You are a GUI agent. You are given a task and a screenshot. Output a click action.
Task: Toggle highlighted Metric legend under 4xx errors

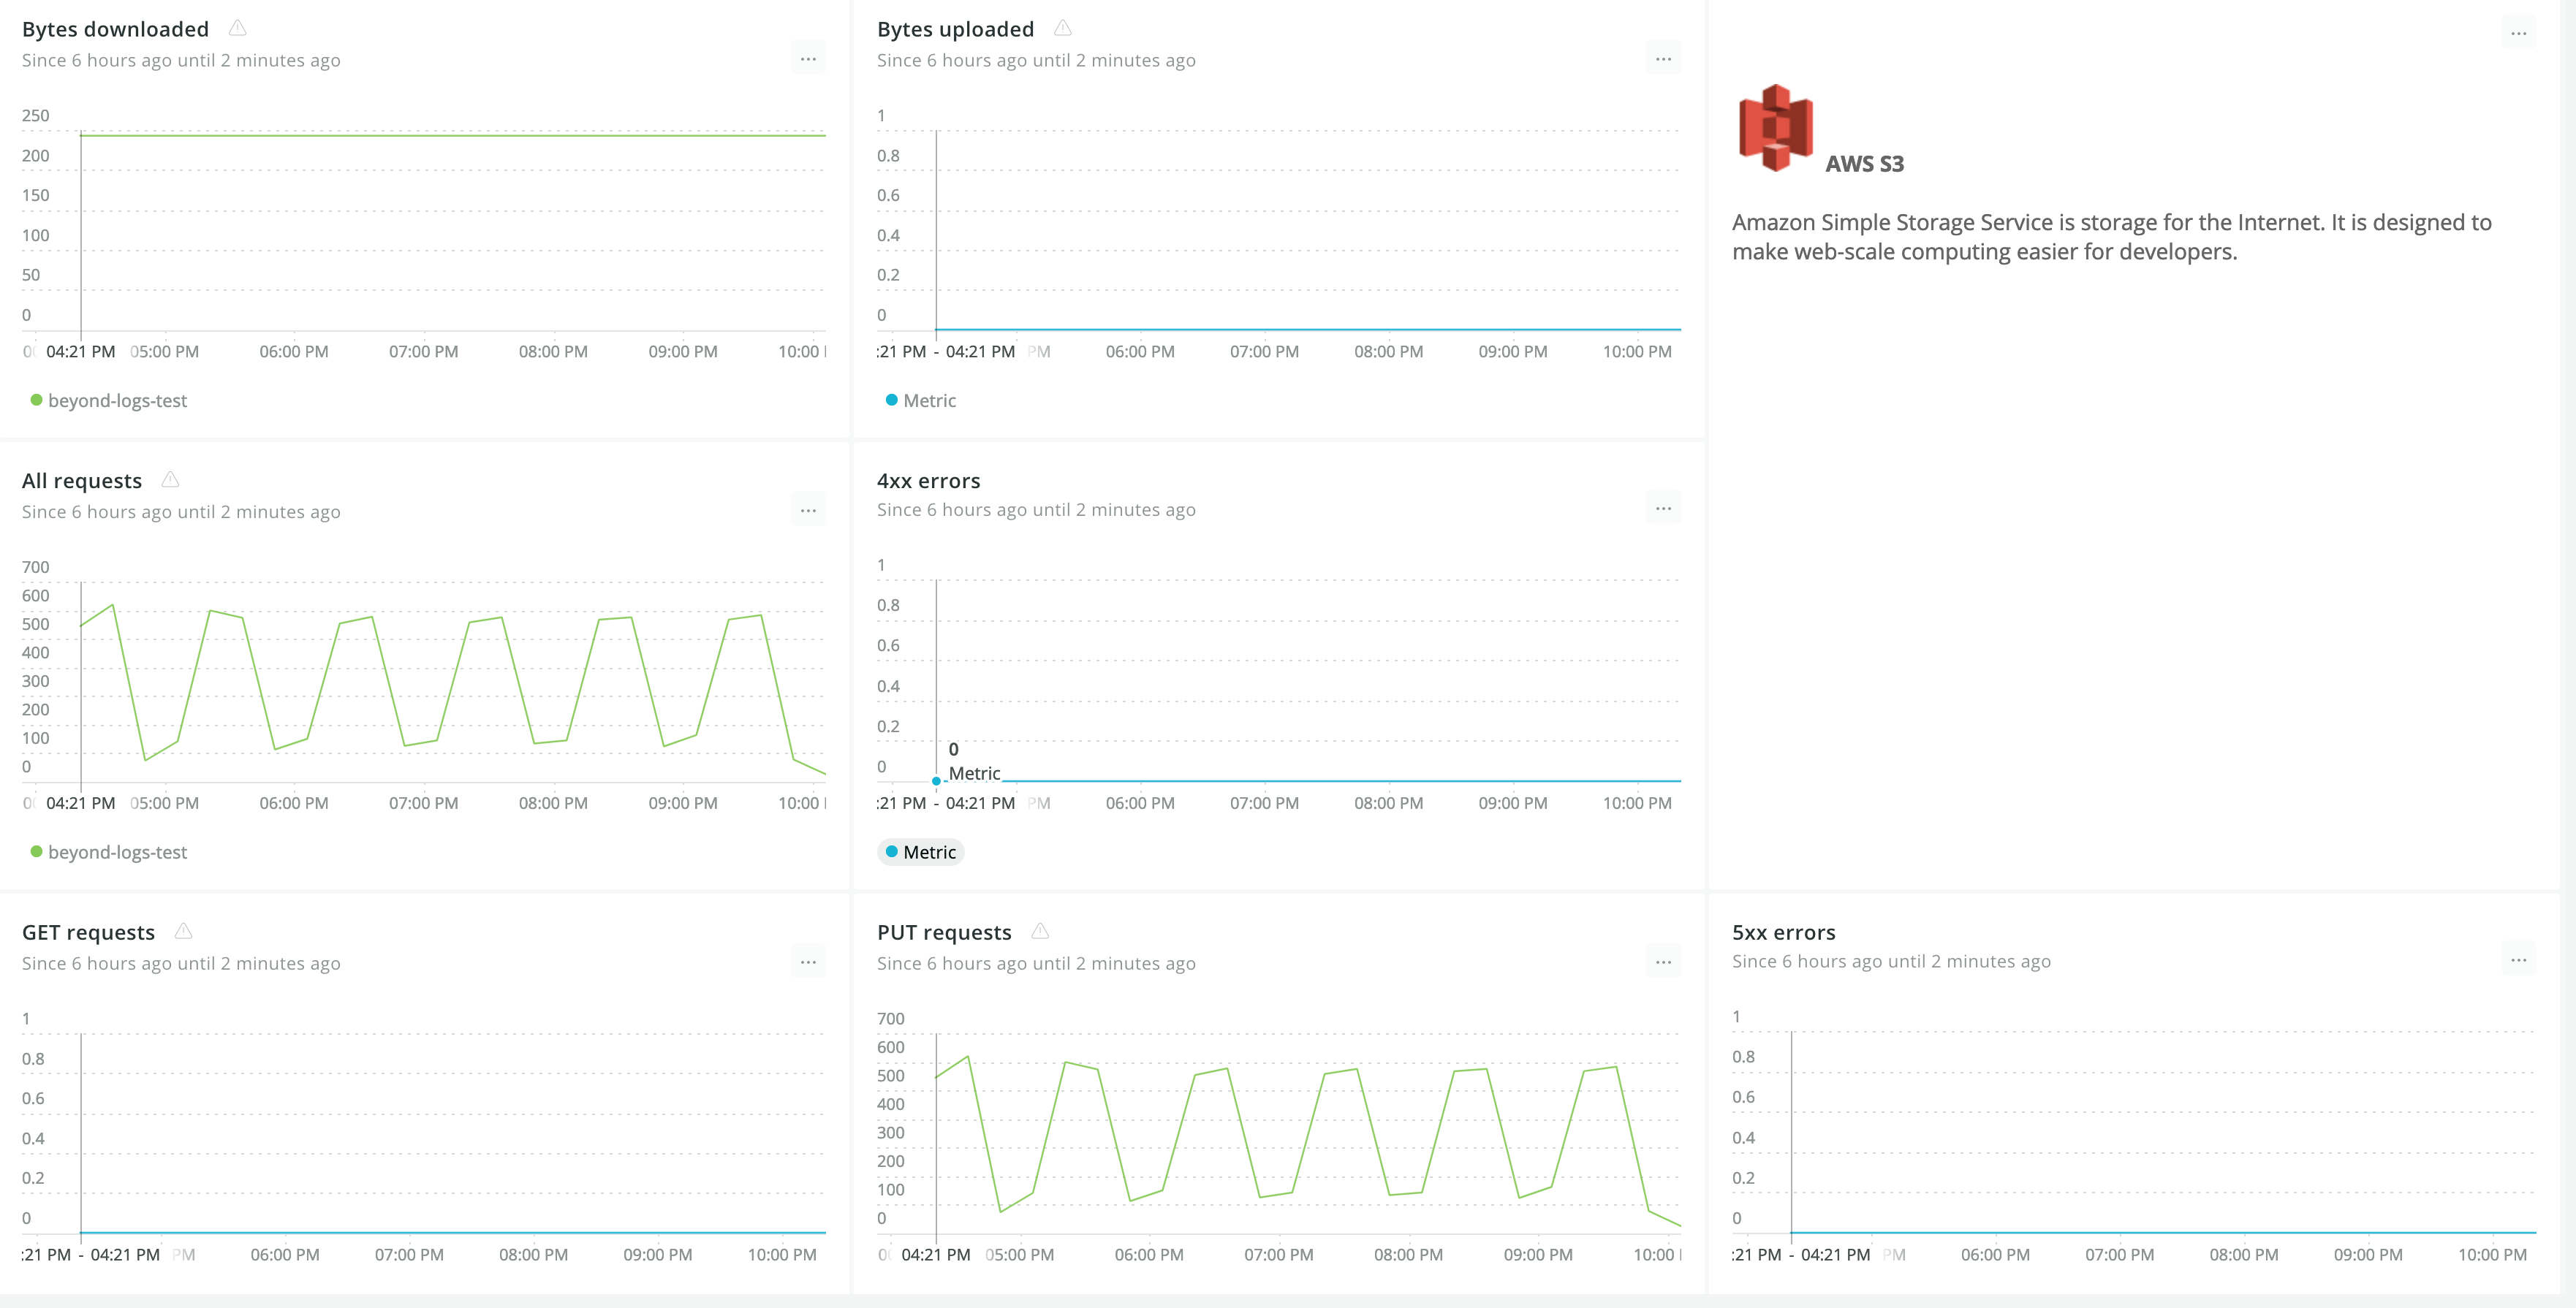pyautogui.click(x=920, y=852)
